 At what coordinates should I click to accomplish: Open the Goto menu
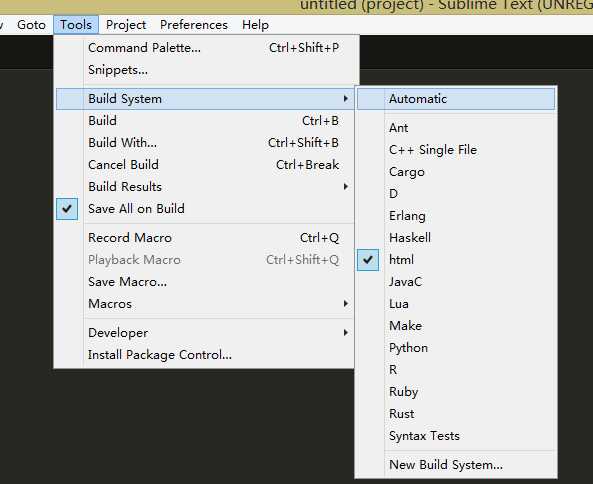pyautogui.click(x=31, y=25)
